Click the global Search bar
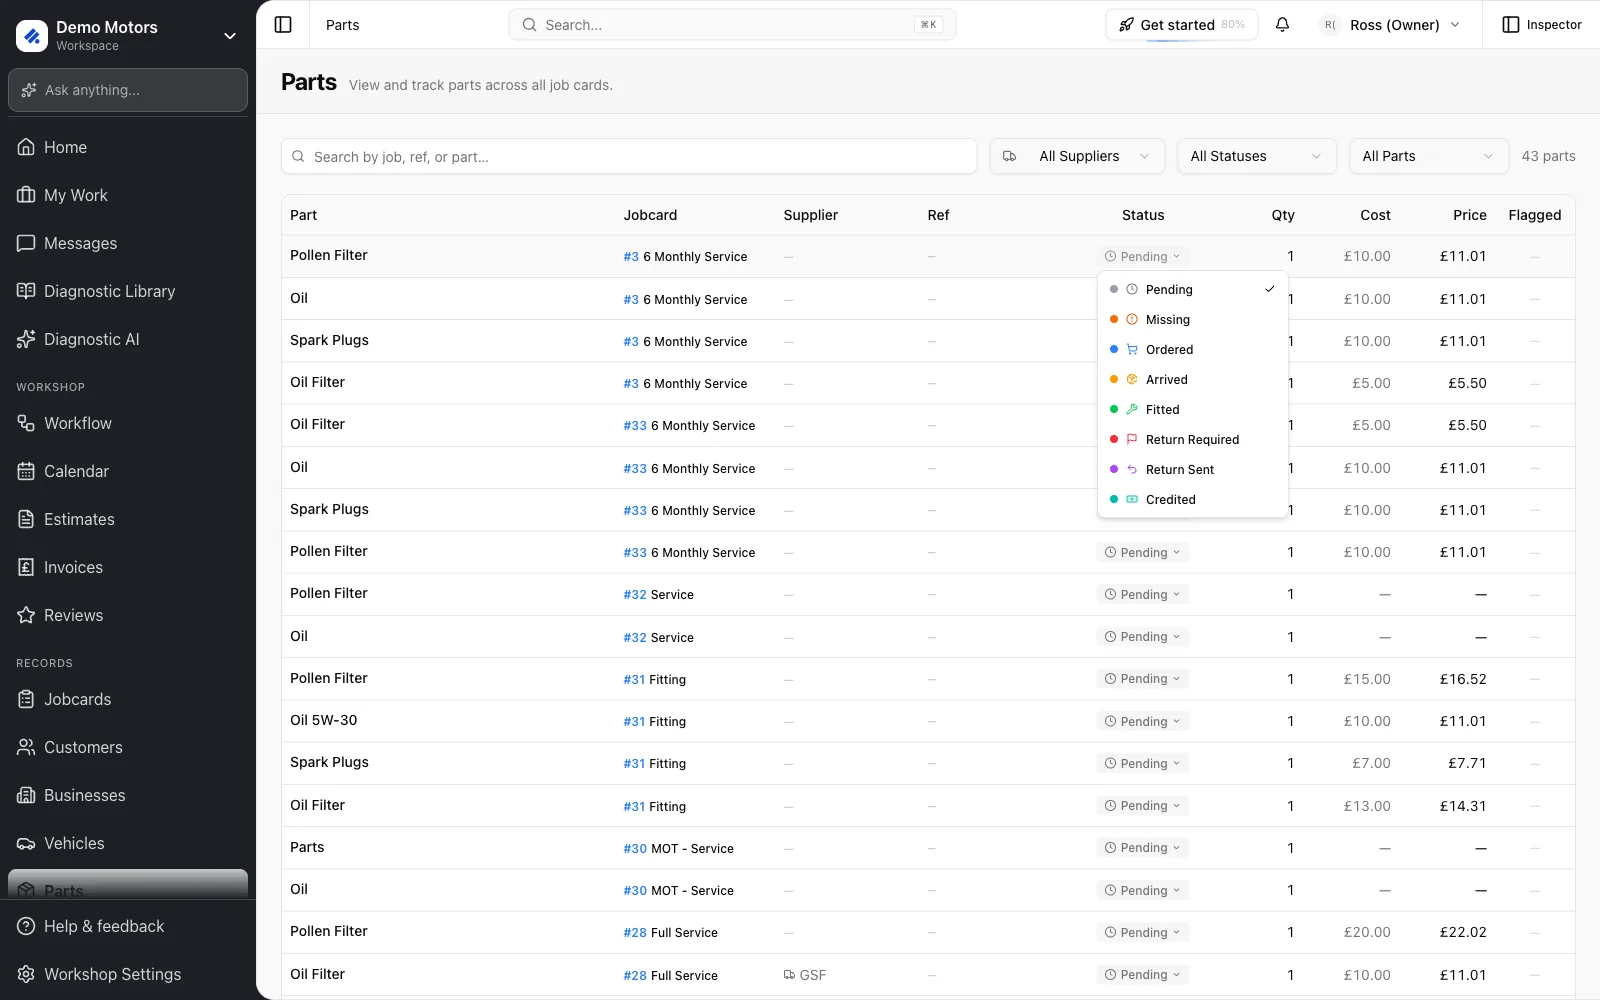Image resolution: width=1600 pixels, height=1000 pixels. [732, 25]
